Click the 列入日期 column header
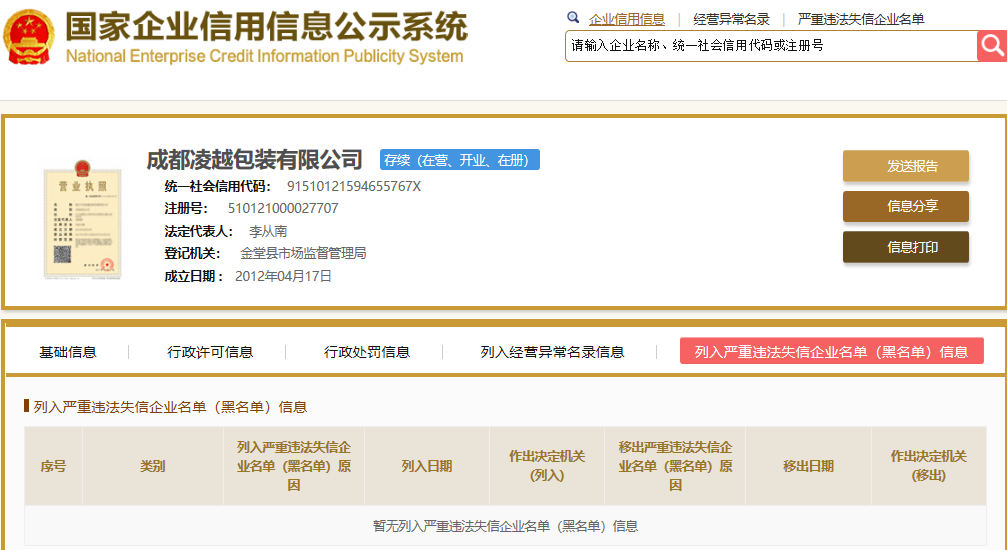The image size is (1007, 550). click(426, 466)
